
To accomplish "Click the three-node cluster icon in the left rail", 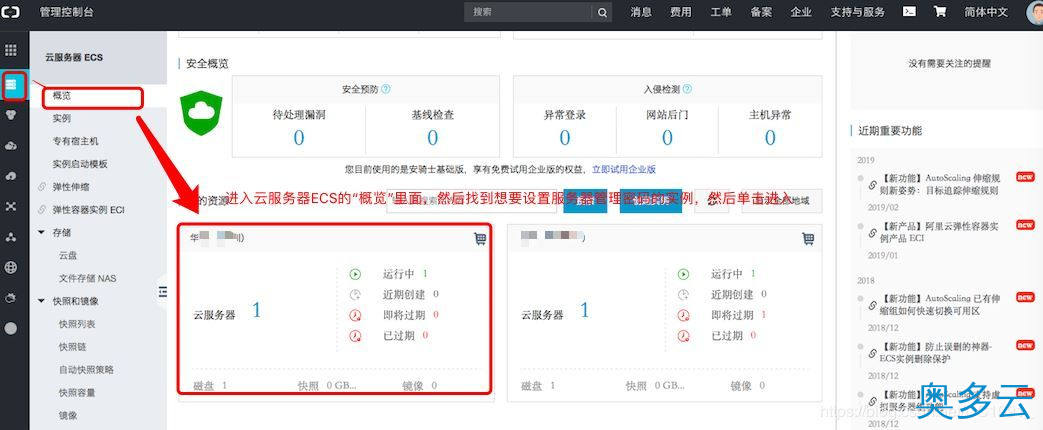I will (11, 237).
